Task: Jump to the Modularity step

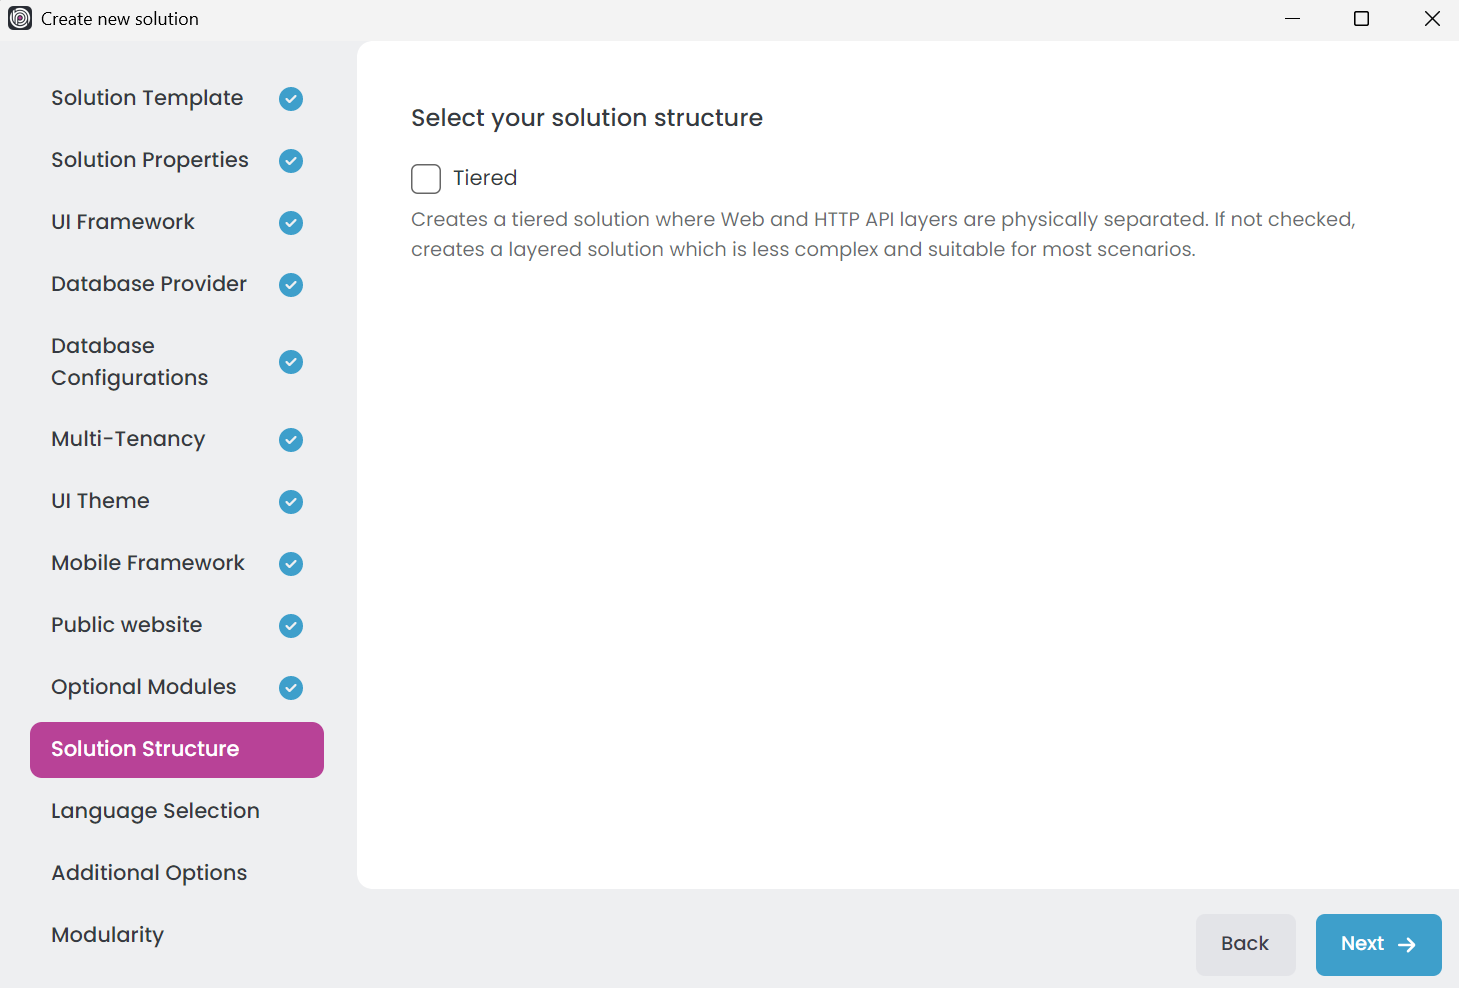Action: pos(107,935)
